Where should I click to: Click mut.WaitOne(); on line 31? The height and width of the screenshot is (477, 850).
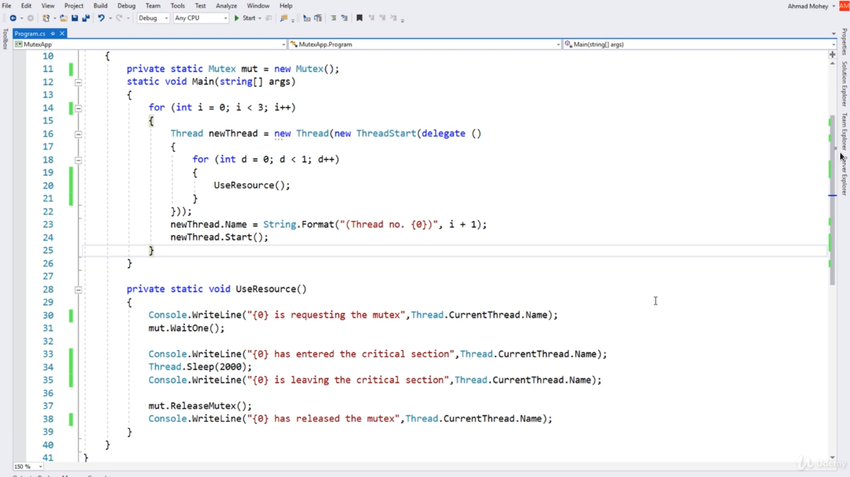pyautogui.click(x=186, y=328)
